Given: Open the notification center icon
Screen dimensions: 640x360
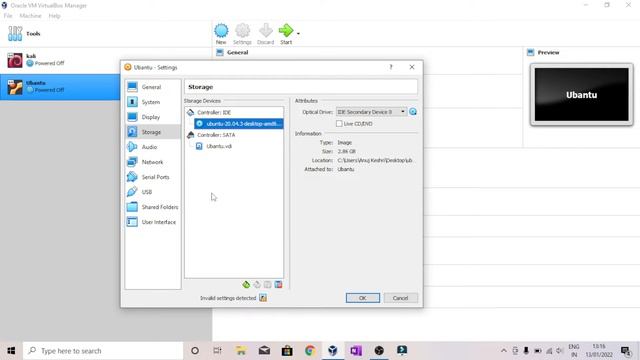Looking at the screenshot, I should [x=625, y=351].
